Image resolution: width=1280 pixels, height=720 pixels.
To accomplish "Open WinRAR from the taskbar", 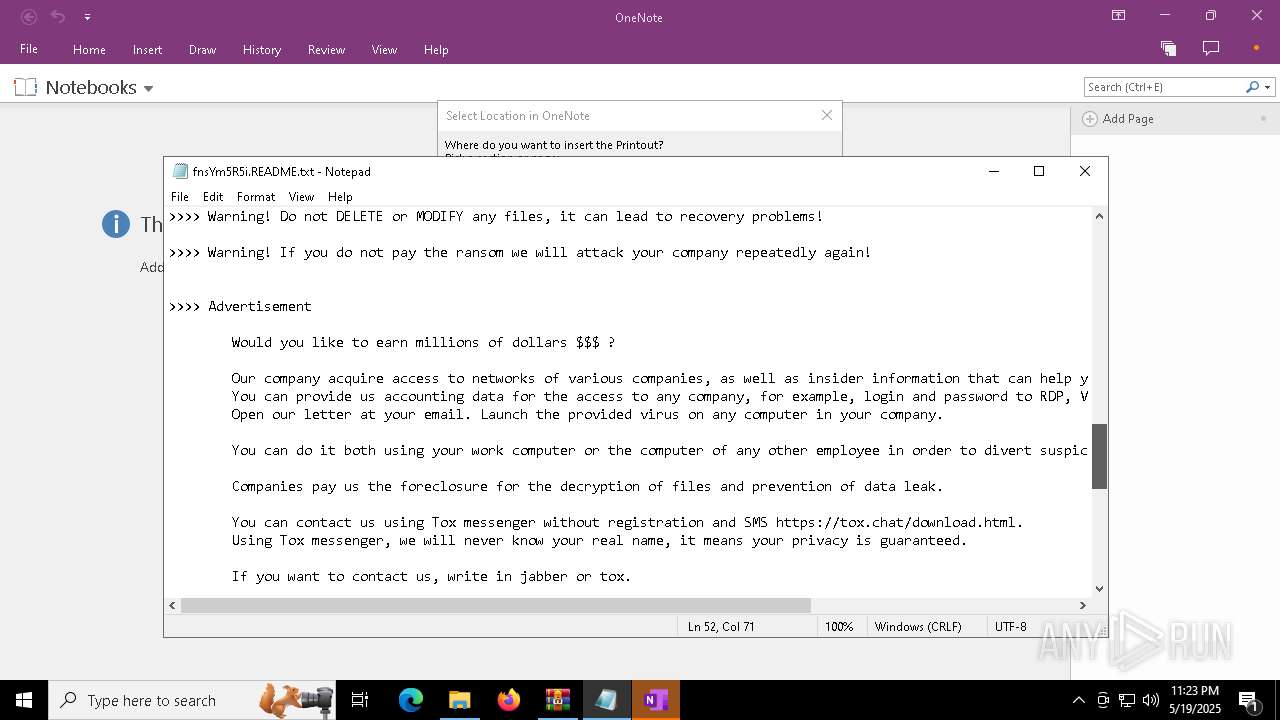I will 557,700.
